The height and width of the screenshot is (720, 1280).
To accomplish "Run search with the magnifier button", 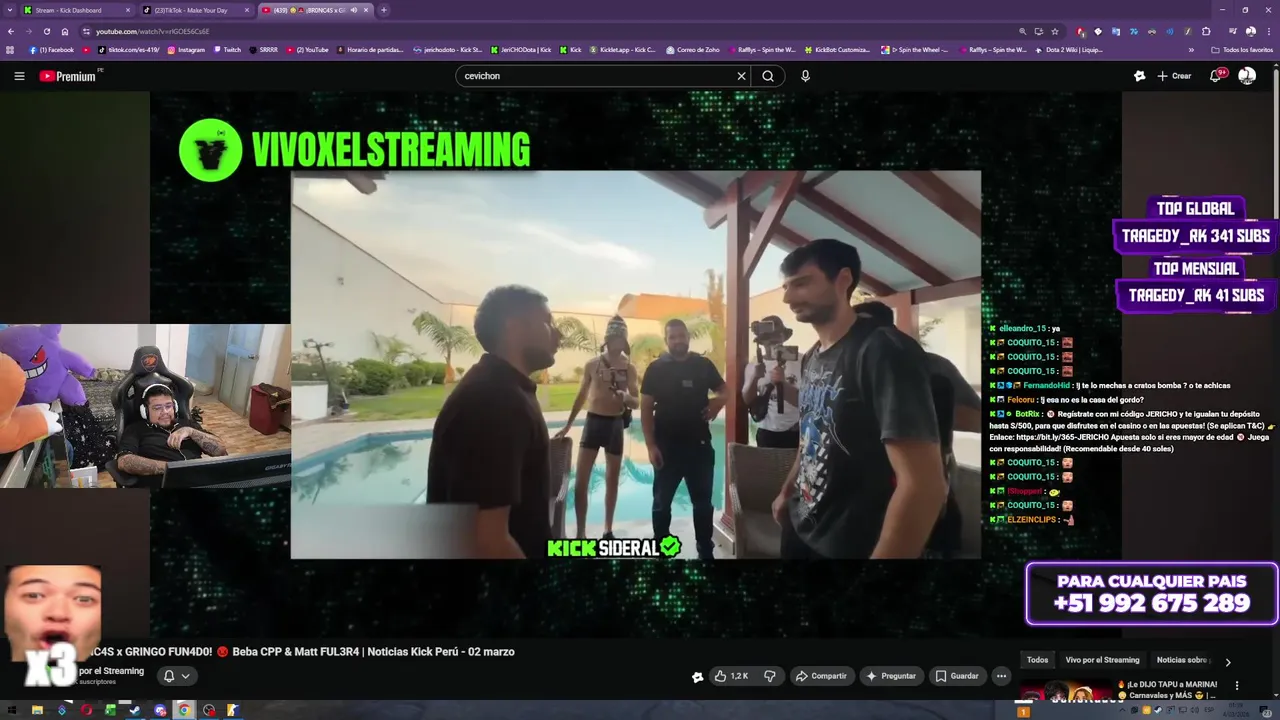I will pos(768,76).
